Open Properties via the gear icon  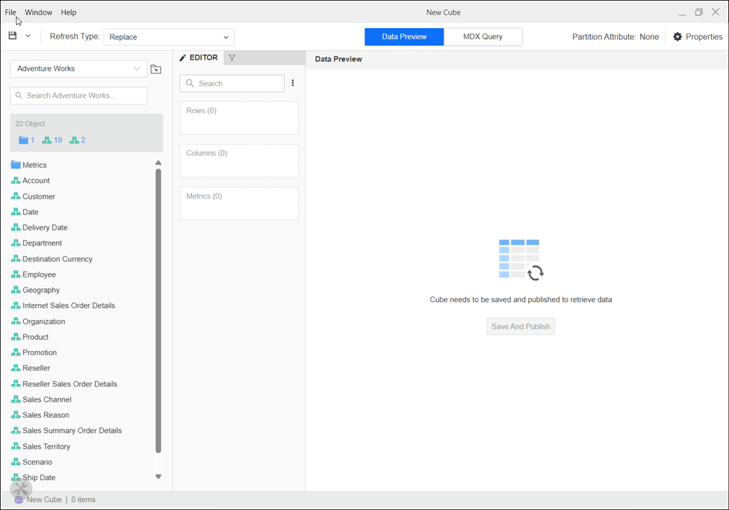677,37
